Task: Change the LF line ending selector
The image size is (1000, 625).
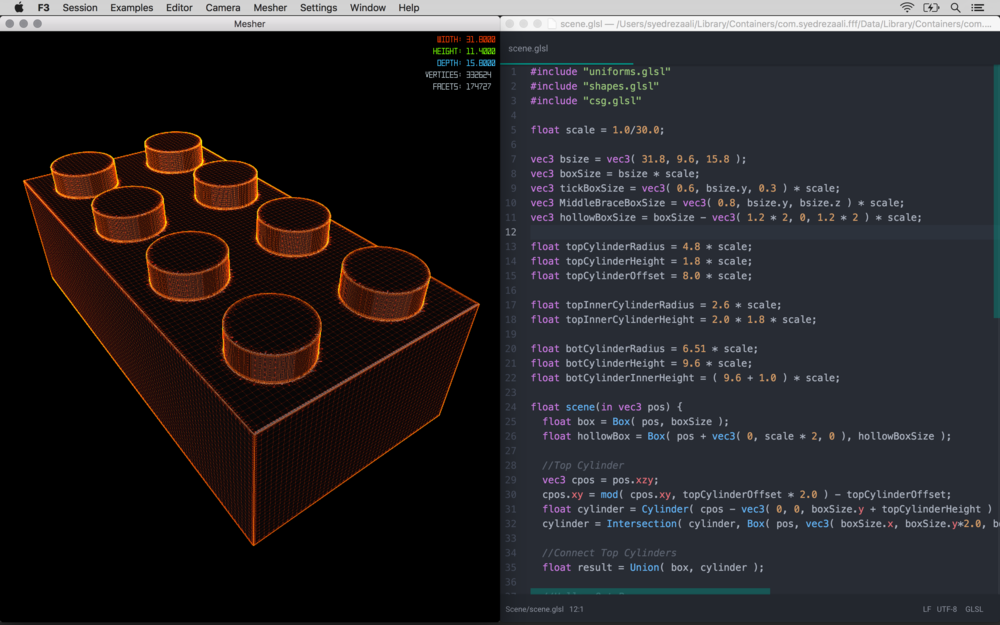Action: click(x=927, y=609)
